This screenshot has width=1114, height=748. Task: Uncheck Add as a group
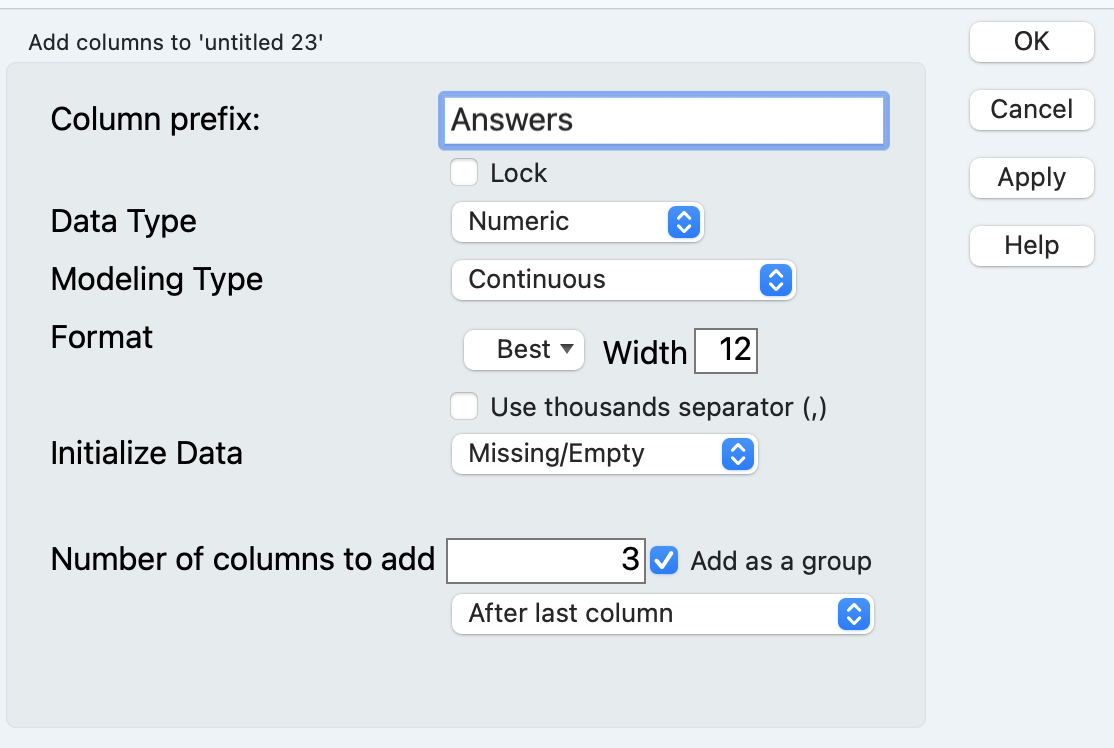click(x=664, y=561)
